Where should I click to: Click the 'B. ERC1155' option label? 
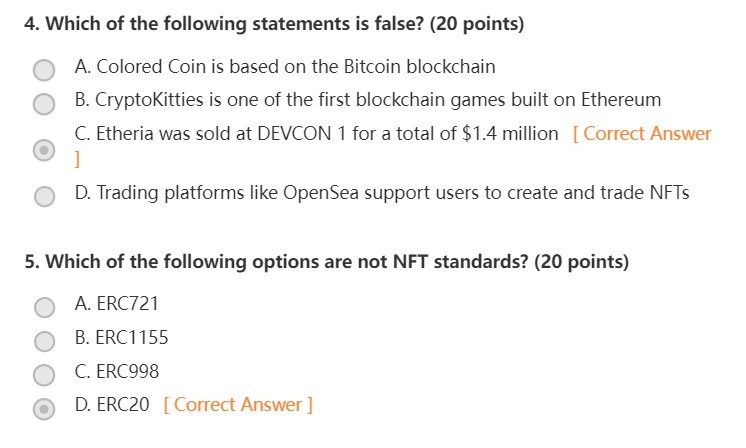pos(121,338)
